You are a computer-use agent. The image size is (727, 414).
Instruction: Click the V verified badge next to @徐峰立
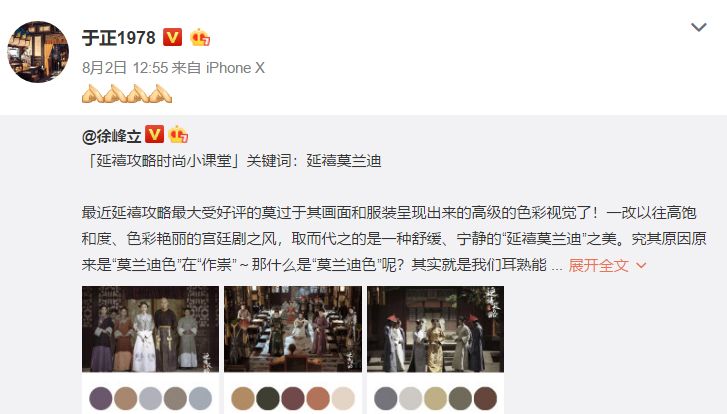click(154, 134)
